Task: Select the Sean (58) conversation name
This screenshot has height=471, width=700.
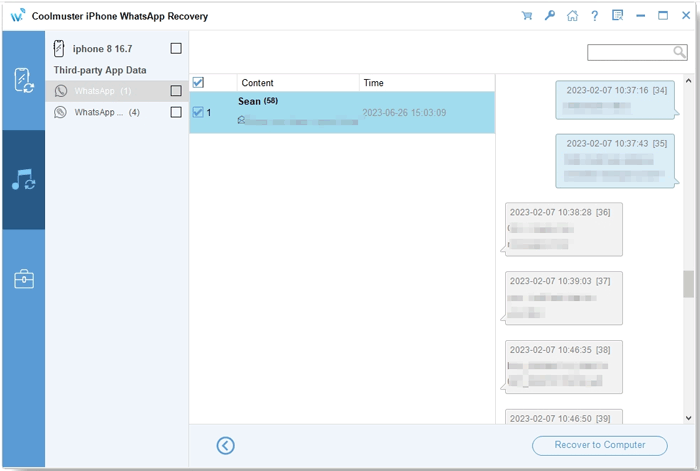Action: point(258,101)
